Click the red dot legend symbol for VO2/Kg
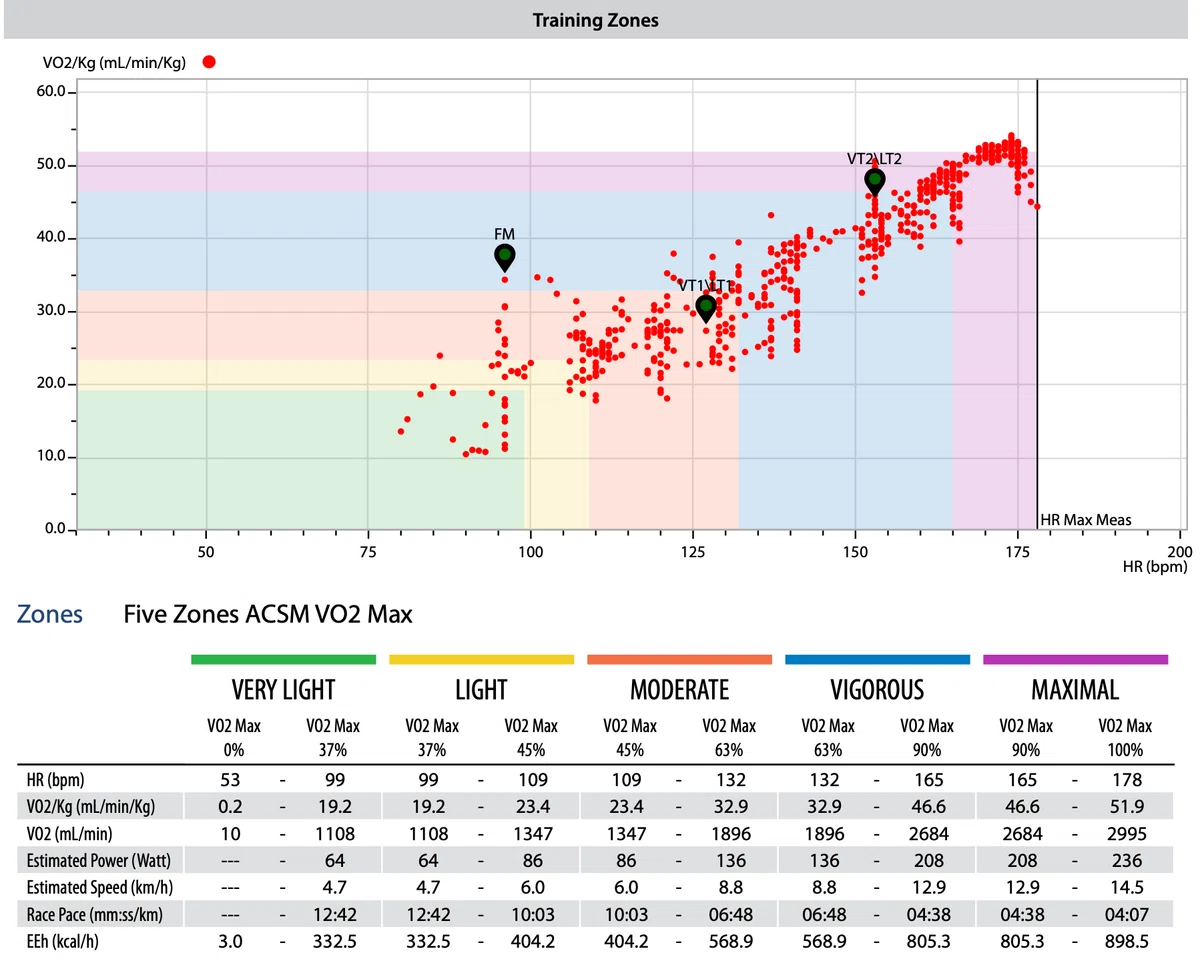Image resolution: width=1200 pixels, height=973 pixels. coord(209,62)
